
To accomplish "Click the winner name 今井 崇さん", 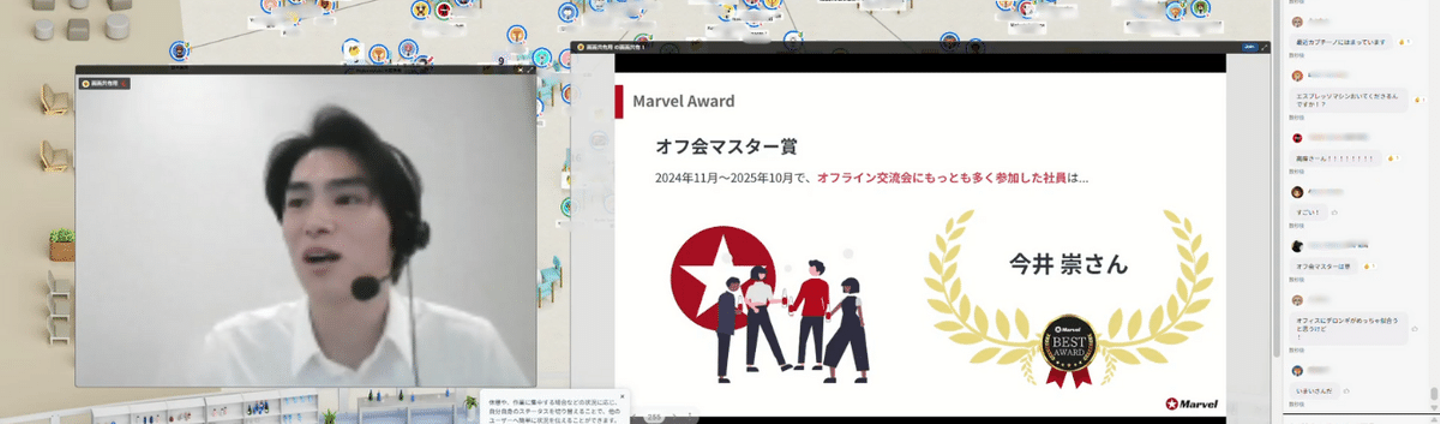I will (1068, 264).
